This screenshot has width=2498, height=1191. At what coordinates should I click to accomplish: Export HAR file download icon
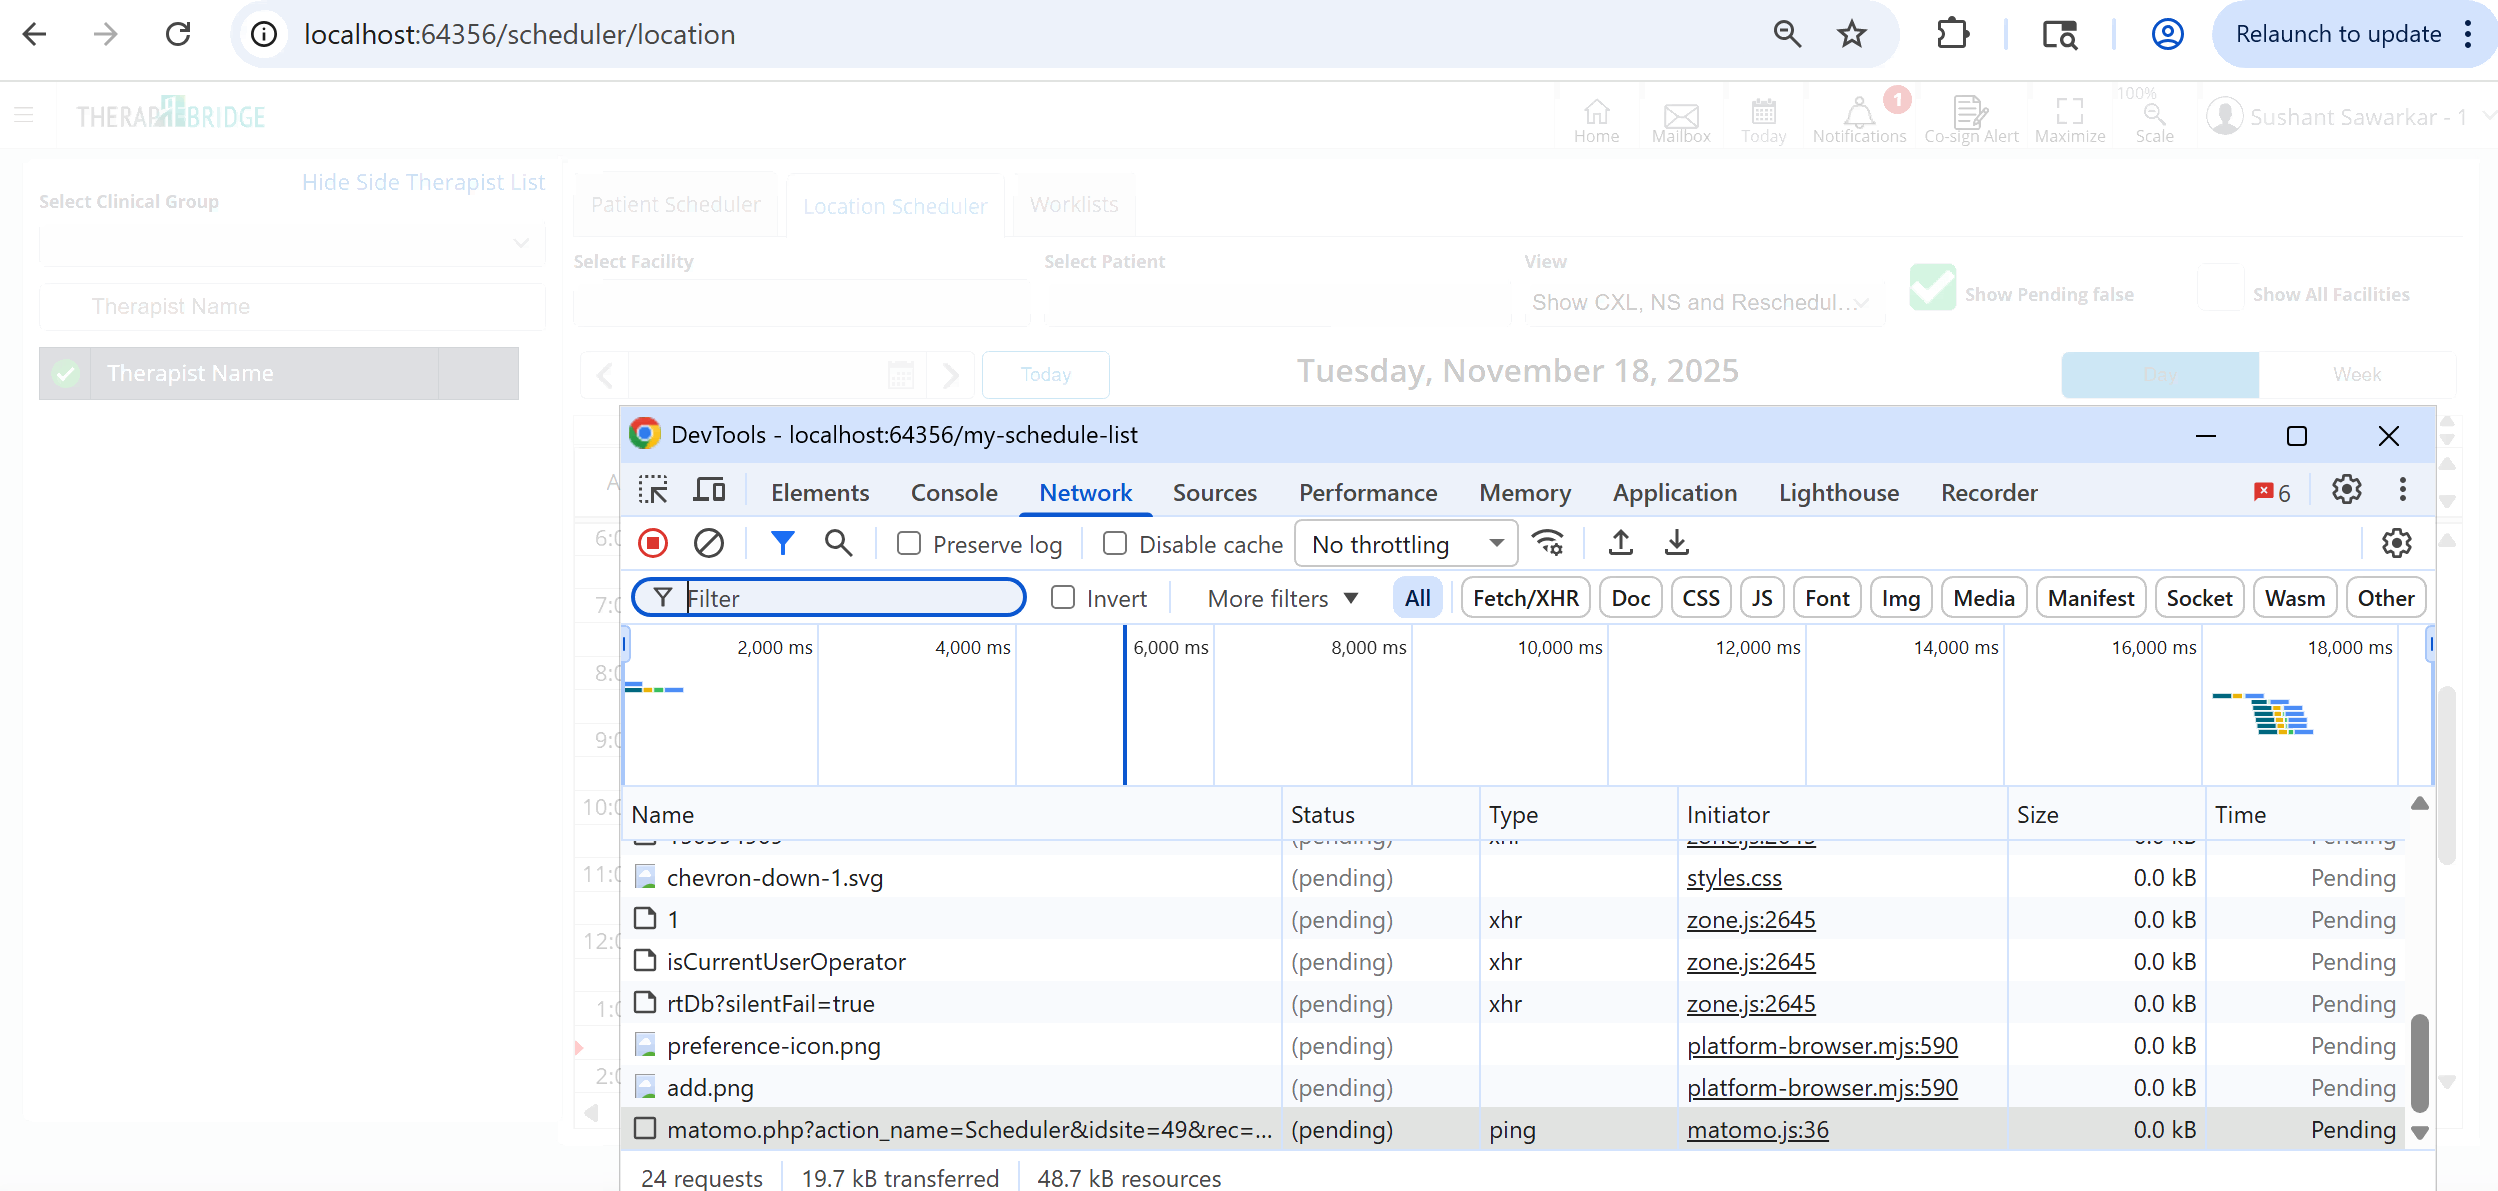[x=1677, y=543]
